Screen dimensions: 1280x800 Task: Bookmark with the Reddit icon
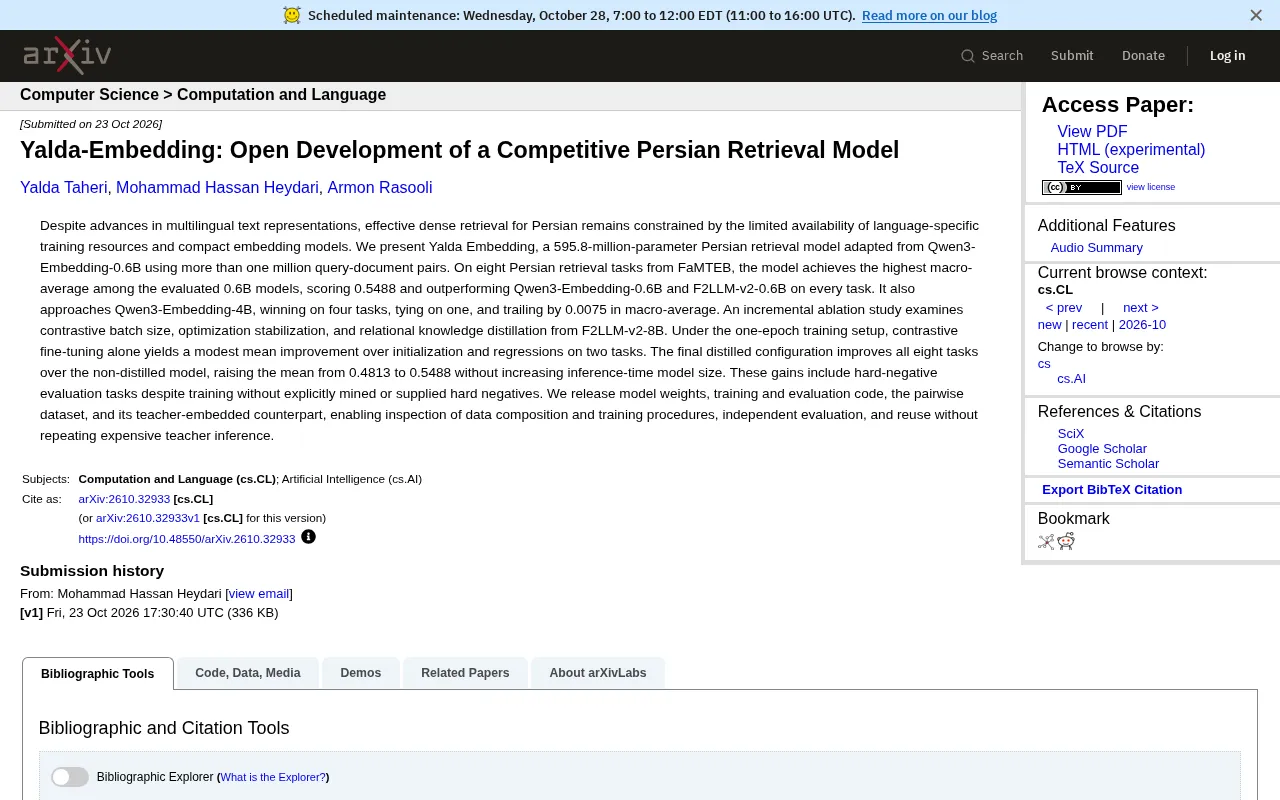click(x=1066, y=541)
